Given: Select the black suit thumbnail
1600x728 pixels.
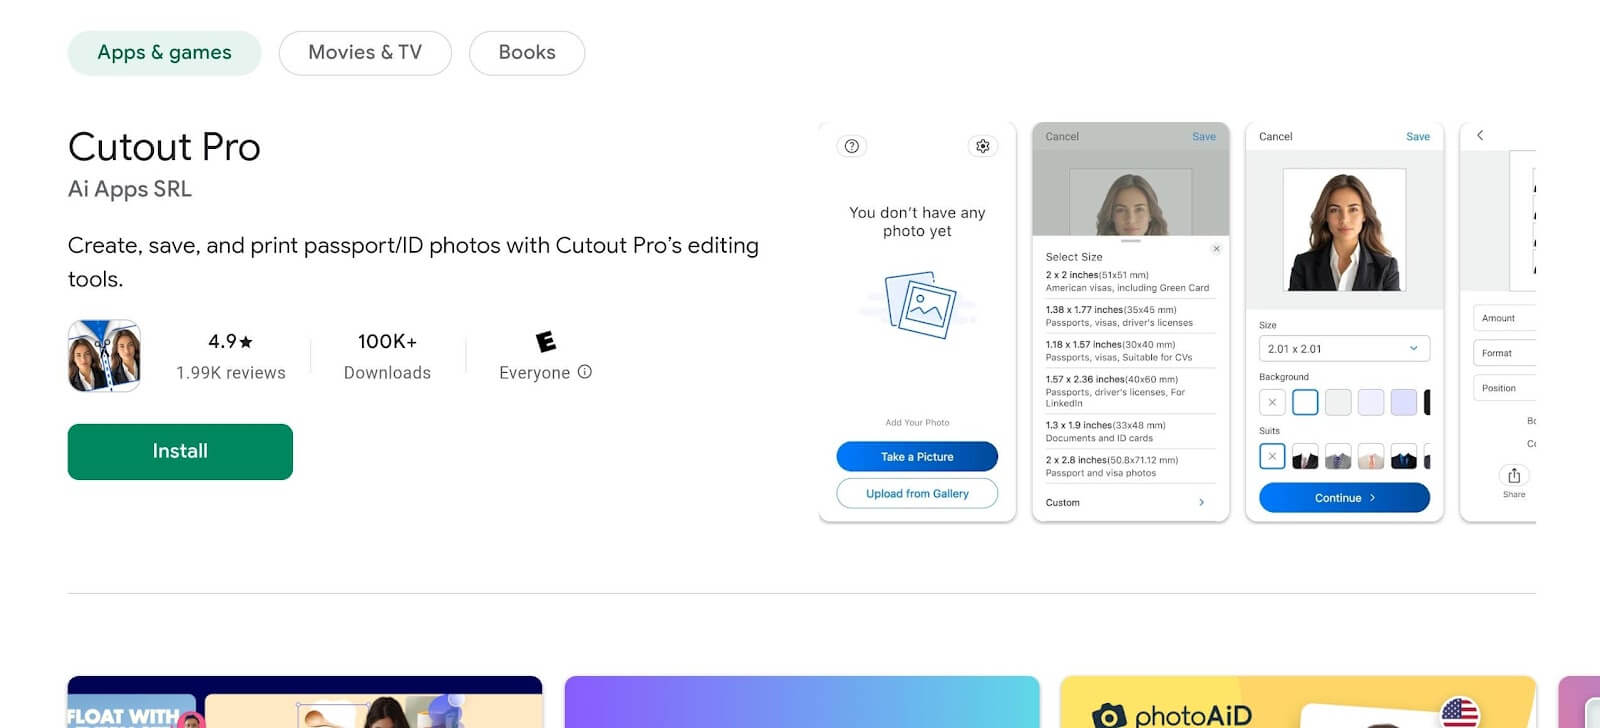Looking at the screenshot, I should 1305,457.
